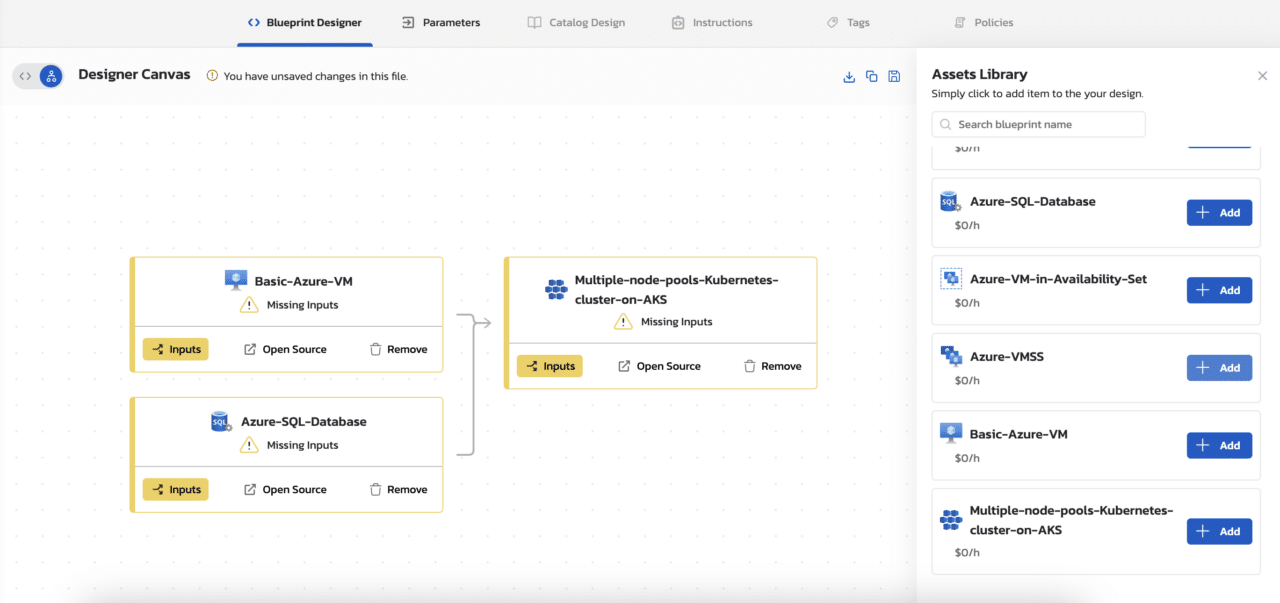Close the Assets Library panel
The image size is (1280, 603).
coord(1262,75)
